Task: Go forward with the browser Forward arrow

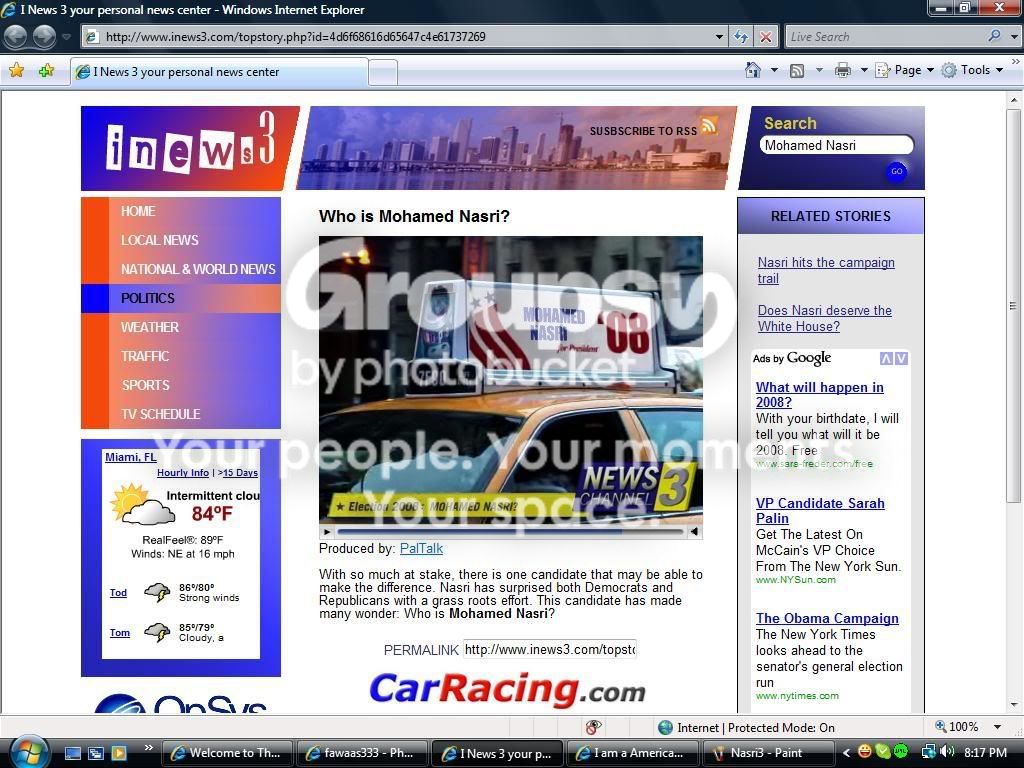Action: click(x=44, y=37)
